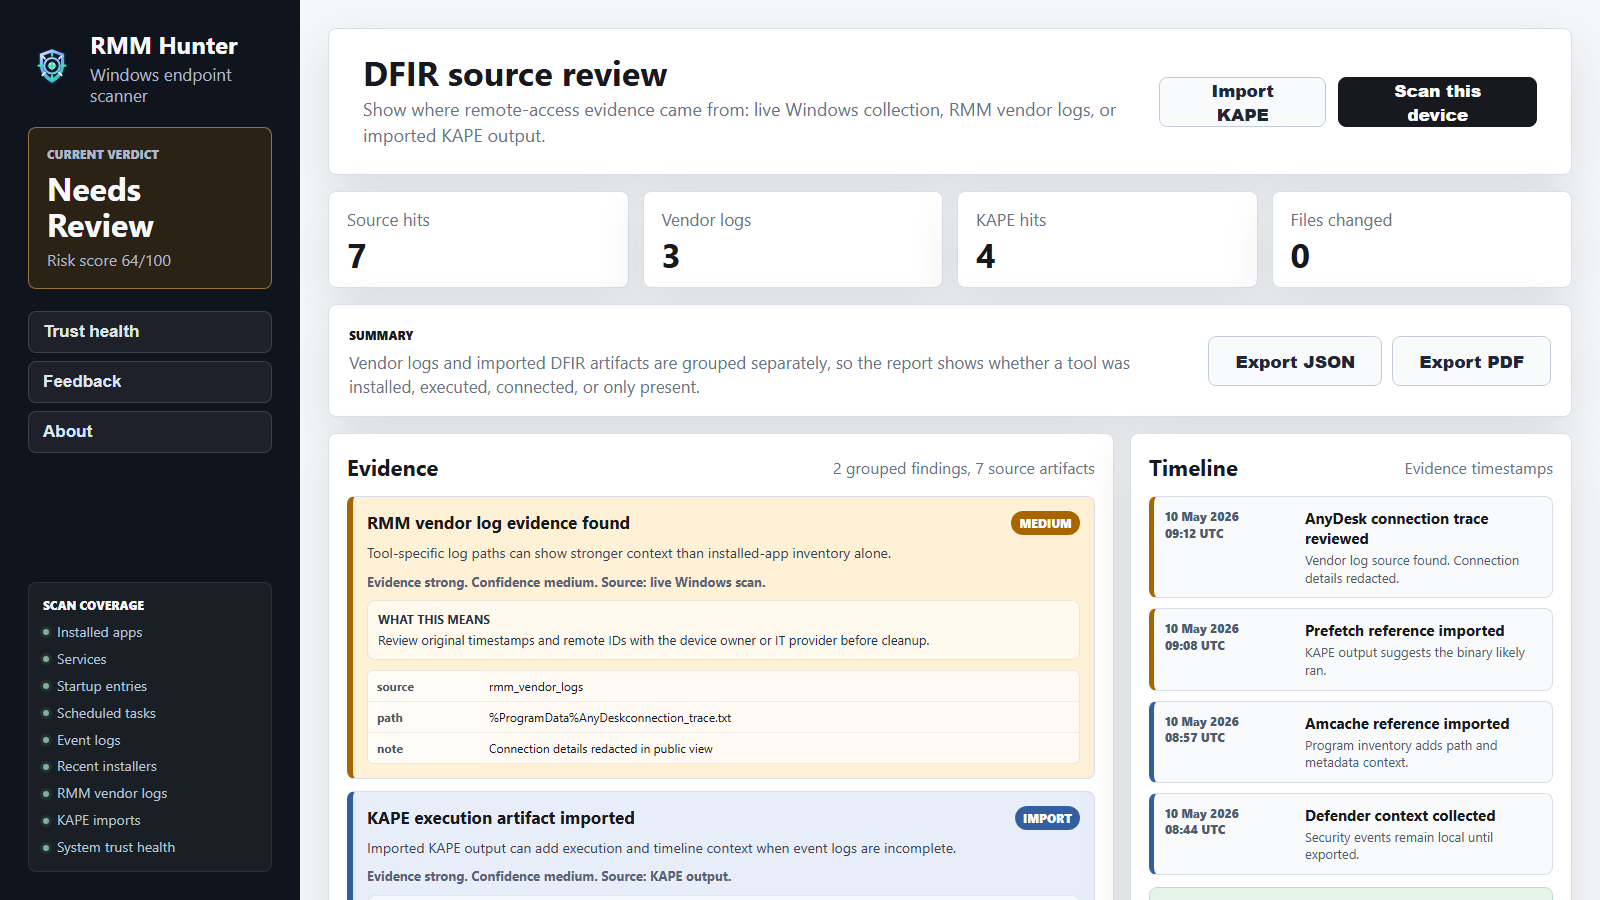Viewport: 1600px width, 900px height.
Task: Click KAPE imports in scan coverage
Action: click(x=98, y=820)
